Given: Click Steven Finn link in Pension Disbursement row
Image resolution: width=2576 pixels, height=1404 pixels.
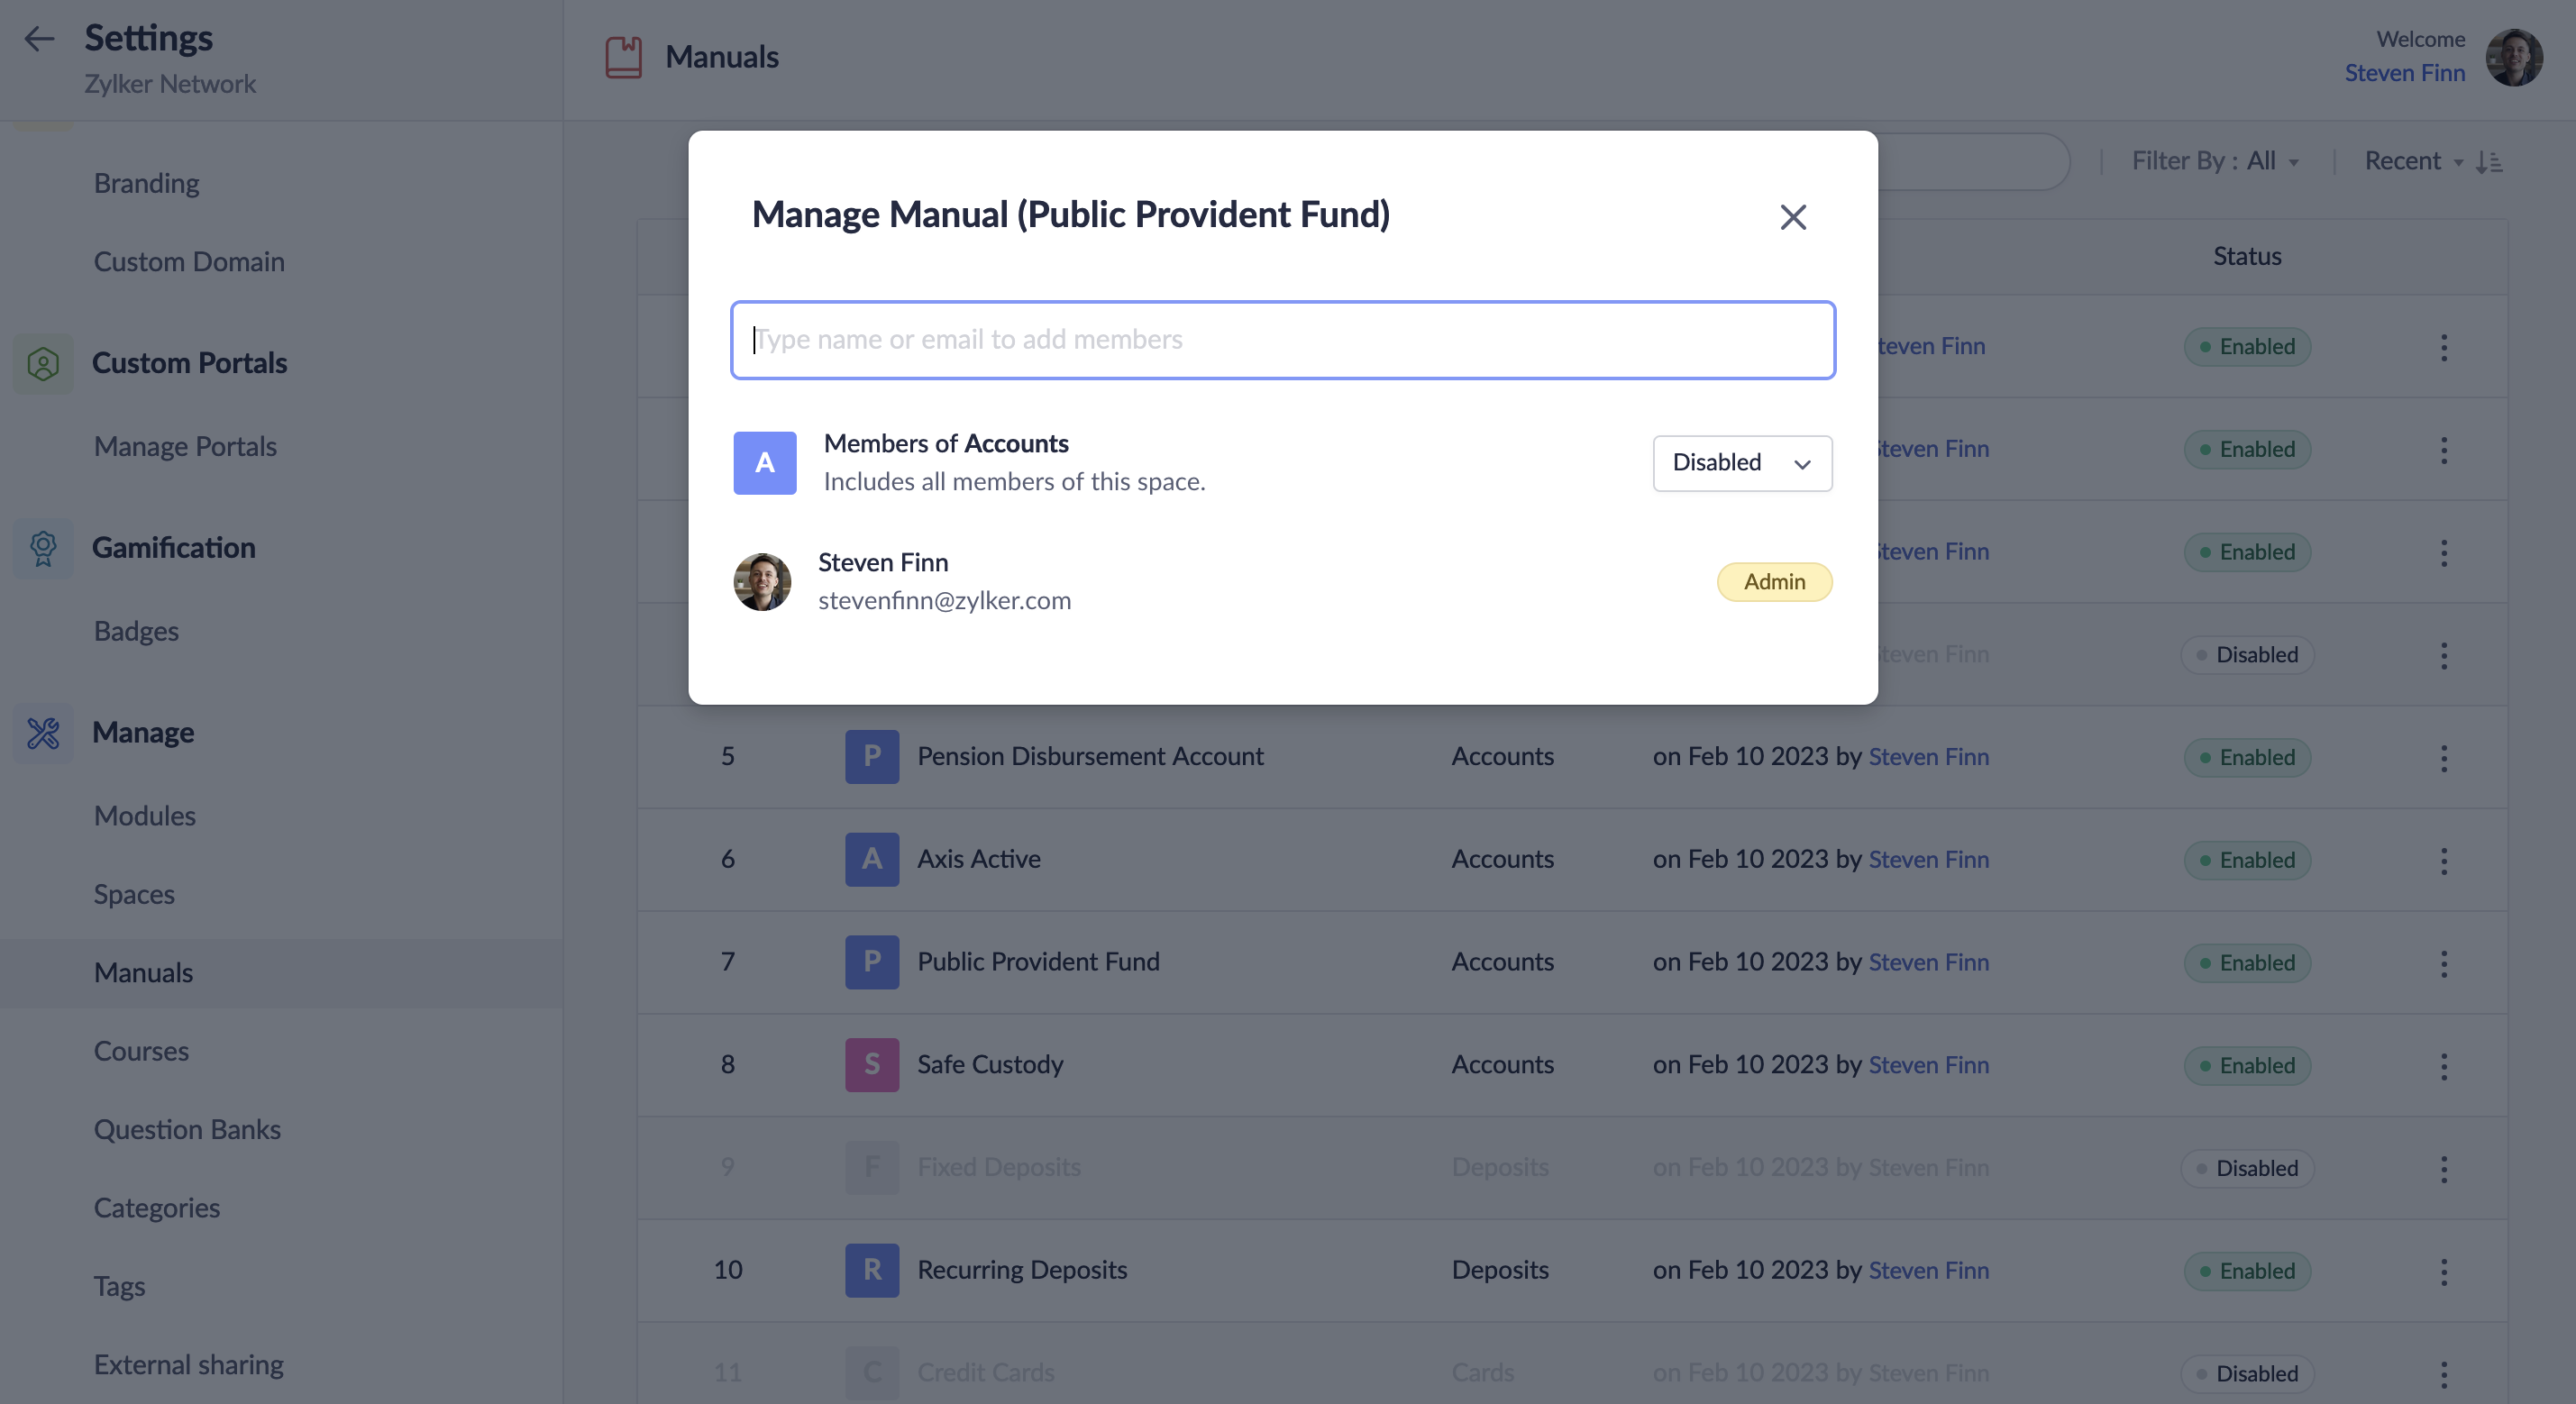Looking at the screenshot, I should (1928, 757).
